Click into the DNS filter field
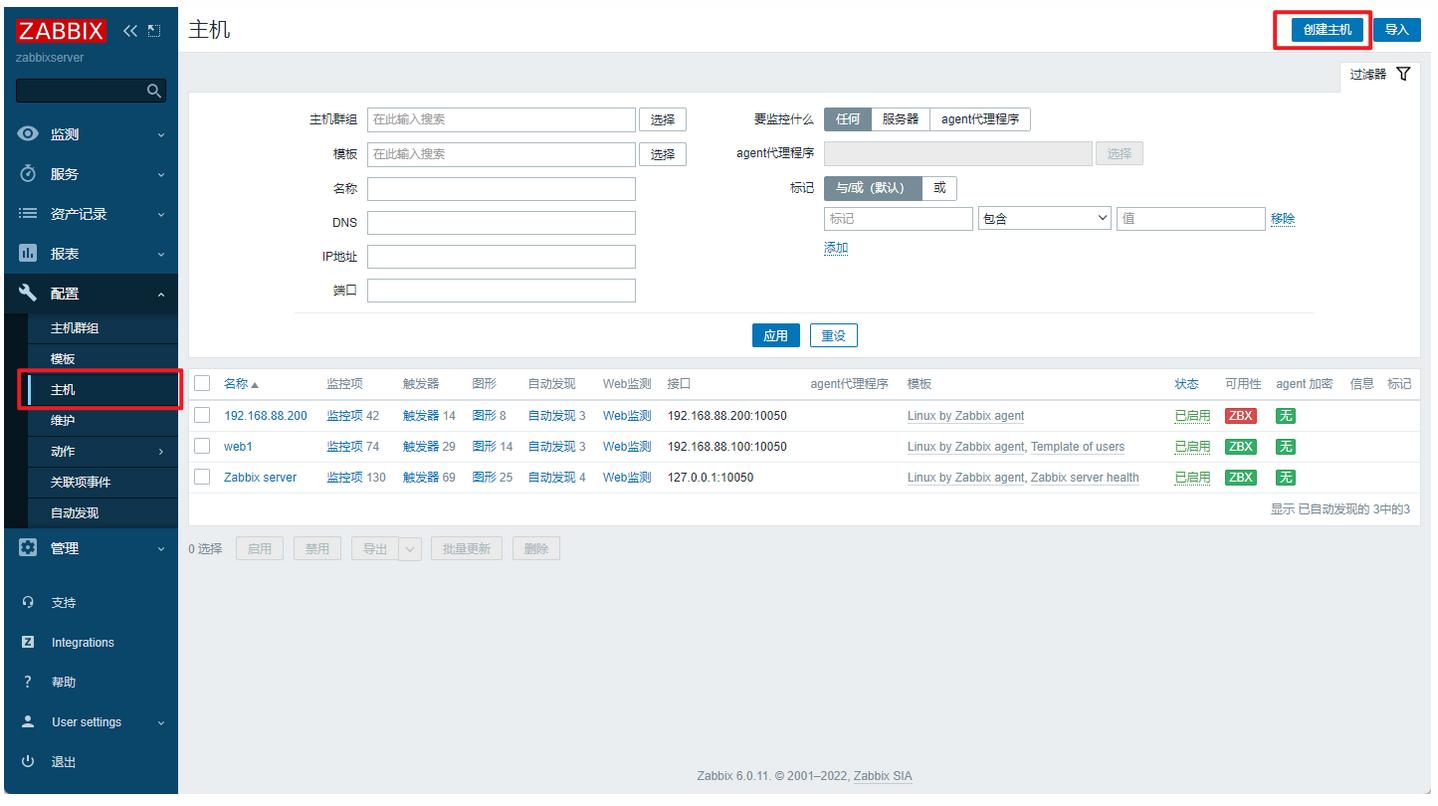 (x=501, y=223)
